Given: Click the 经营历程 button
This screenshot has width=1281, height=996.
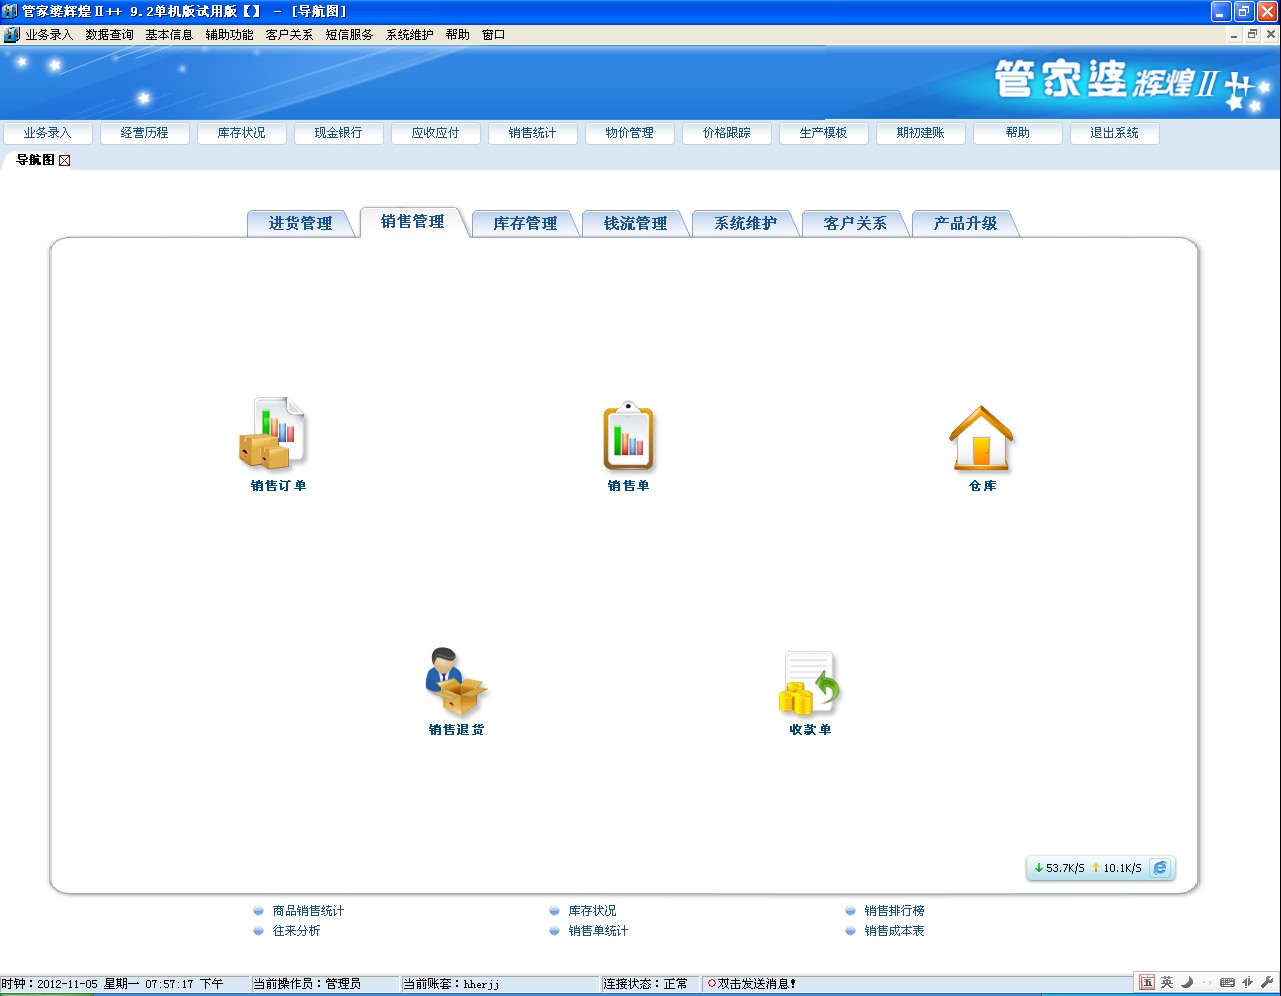Looking at the screenshot, I should pos(145,132).
